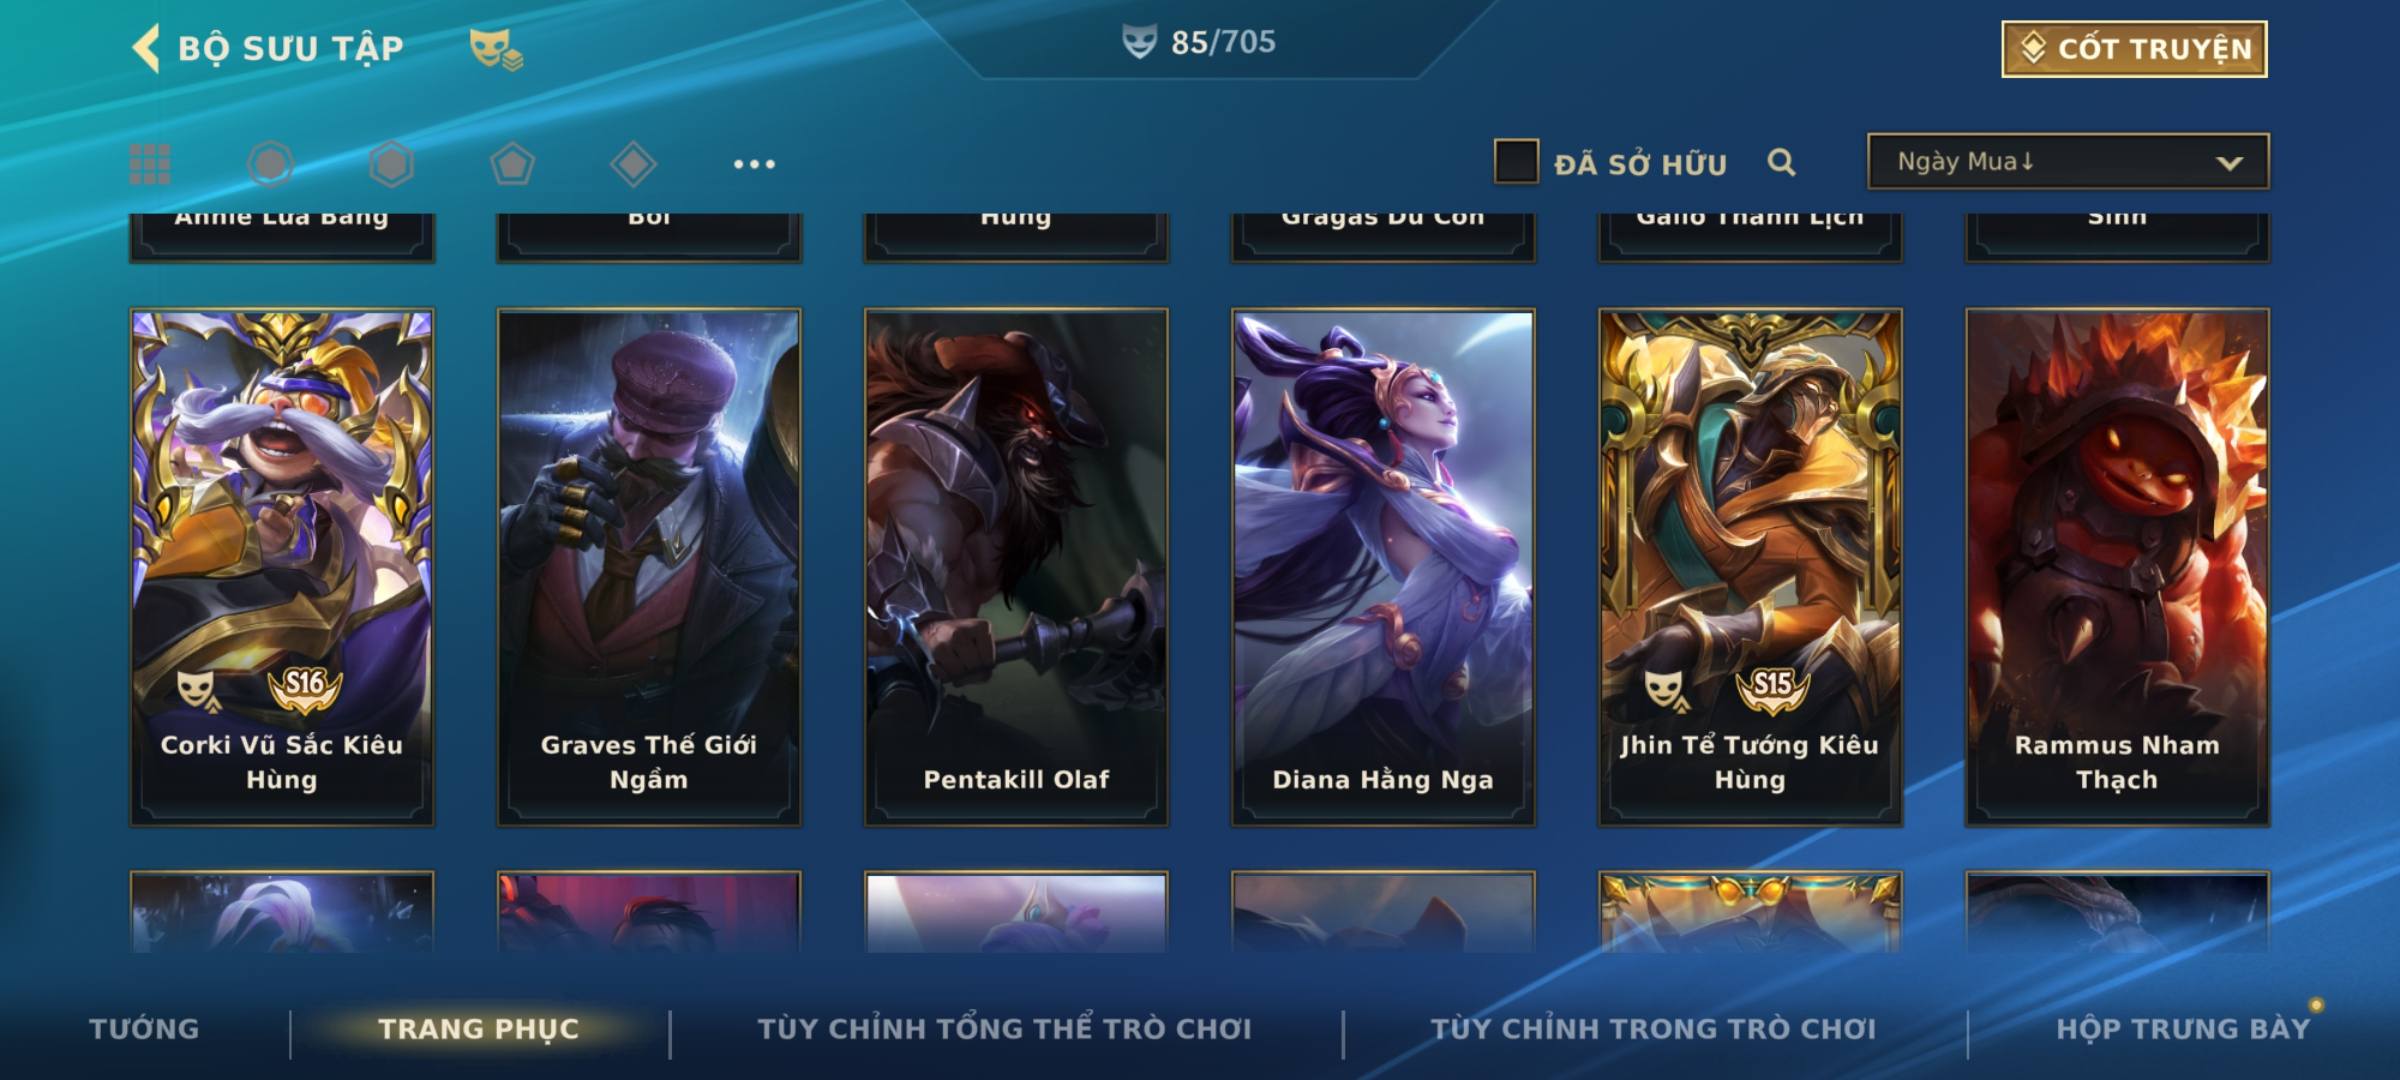Go back using the Bộ Sưu Tập arrow
The image size is (2400, 1080).
click(146, 48)
